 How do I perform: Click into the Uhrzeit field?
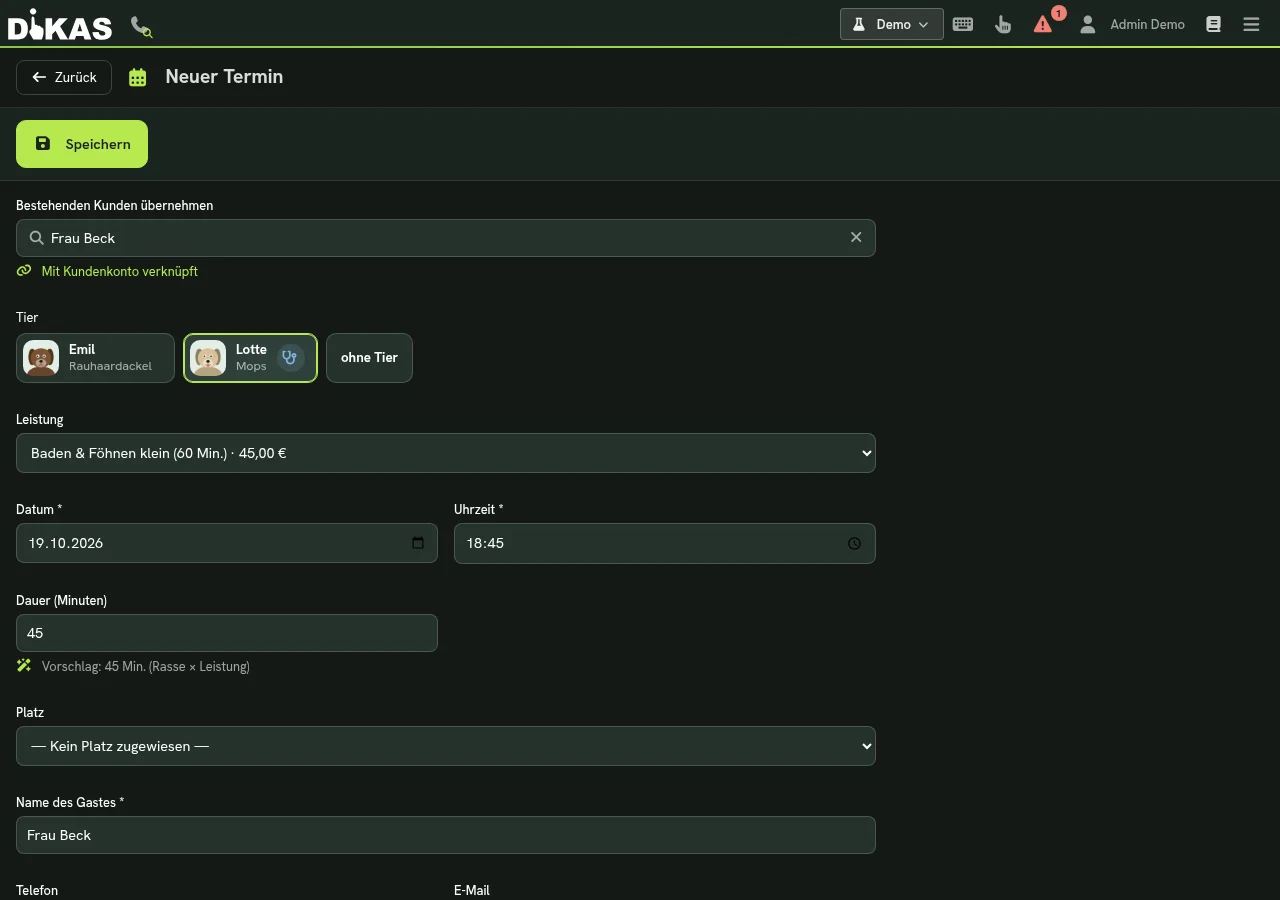coord(665,543)
